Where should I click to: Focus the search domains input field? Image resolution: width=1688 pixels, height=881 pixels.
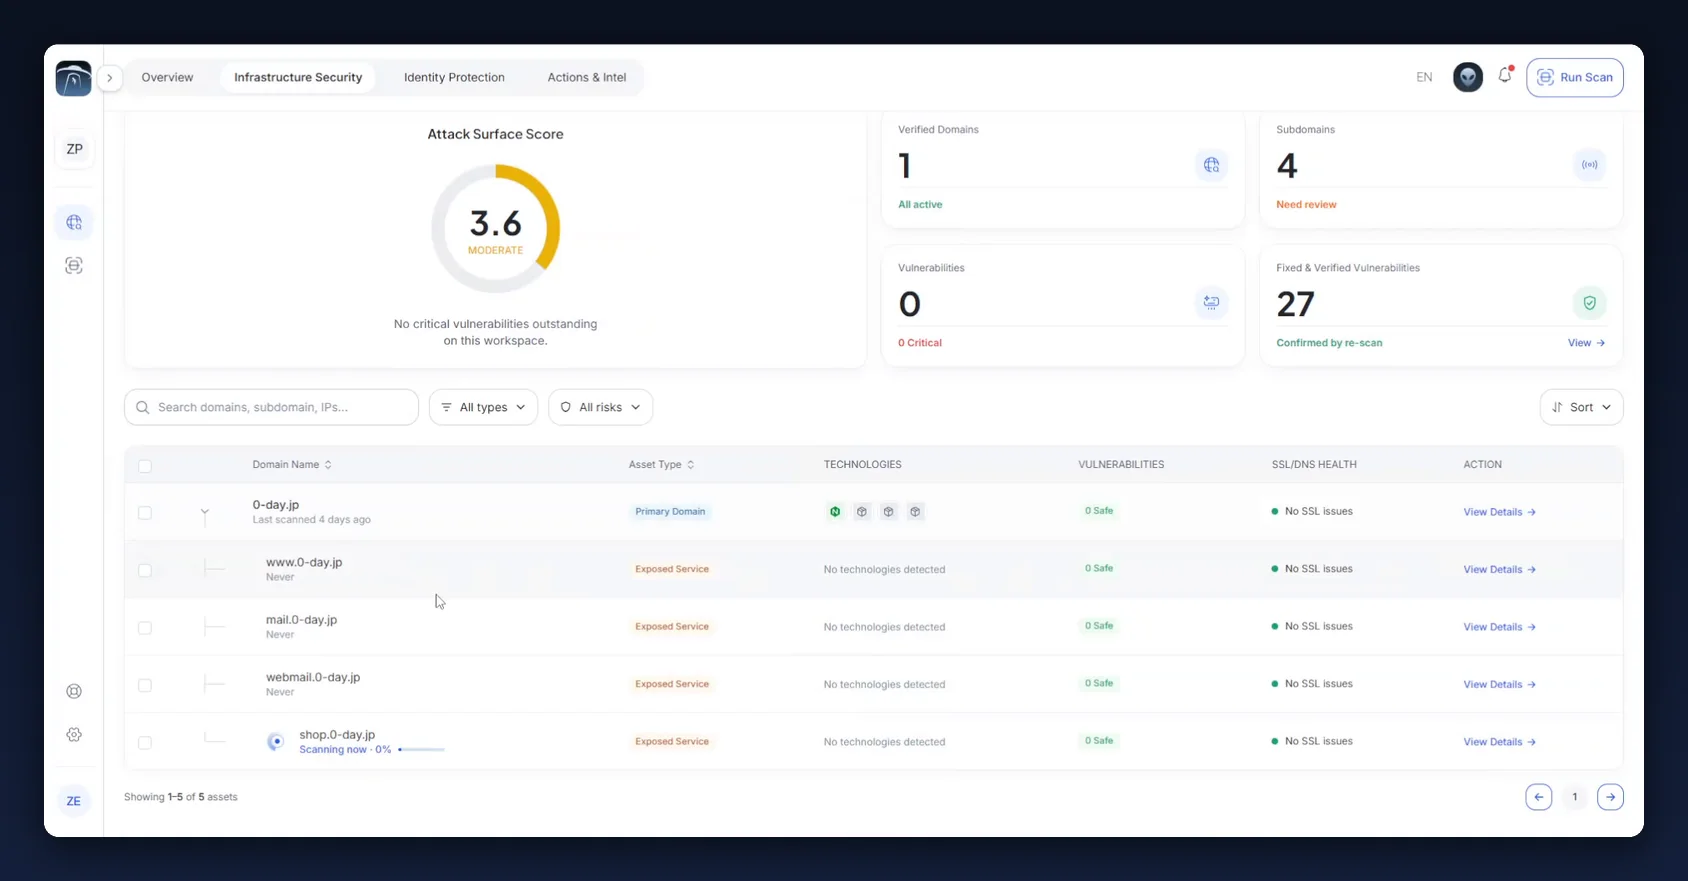coord(271,407)
